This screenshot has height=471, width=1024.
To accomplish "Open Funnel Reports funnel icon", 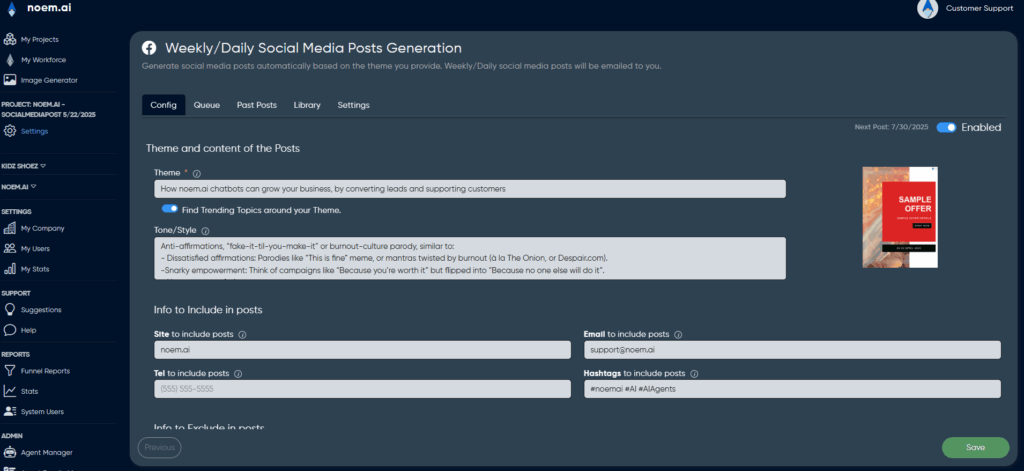I will click(x=10, y=370).
